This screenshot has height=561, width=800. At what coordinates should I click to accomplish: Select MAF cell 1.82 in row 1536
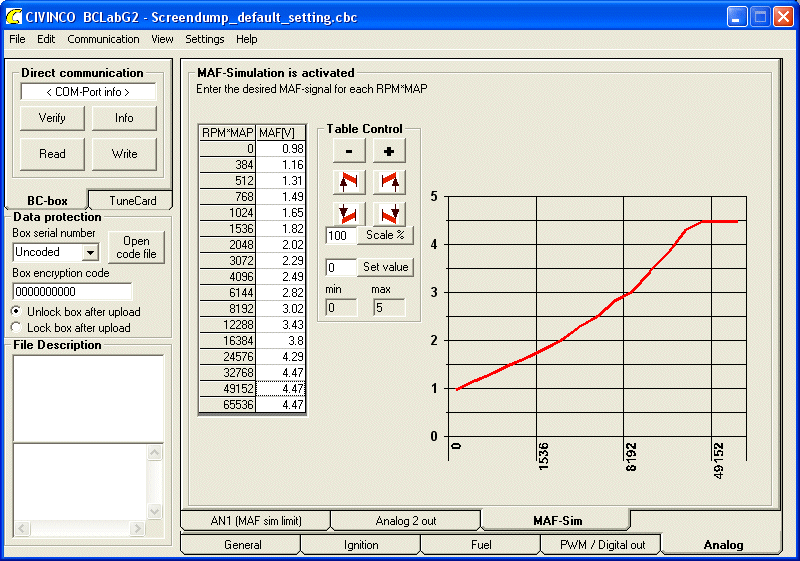coord(280,228)
